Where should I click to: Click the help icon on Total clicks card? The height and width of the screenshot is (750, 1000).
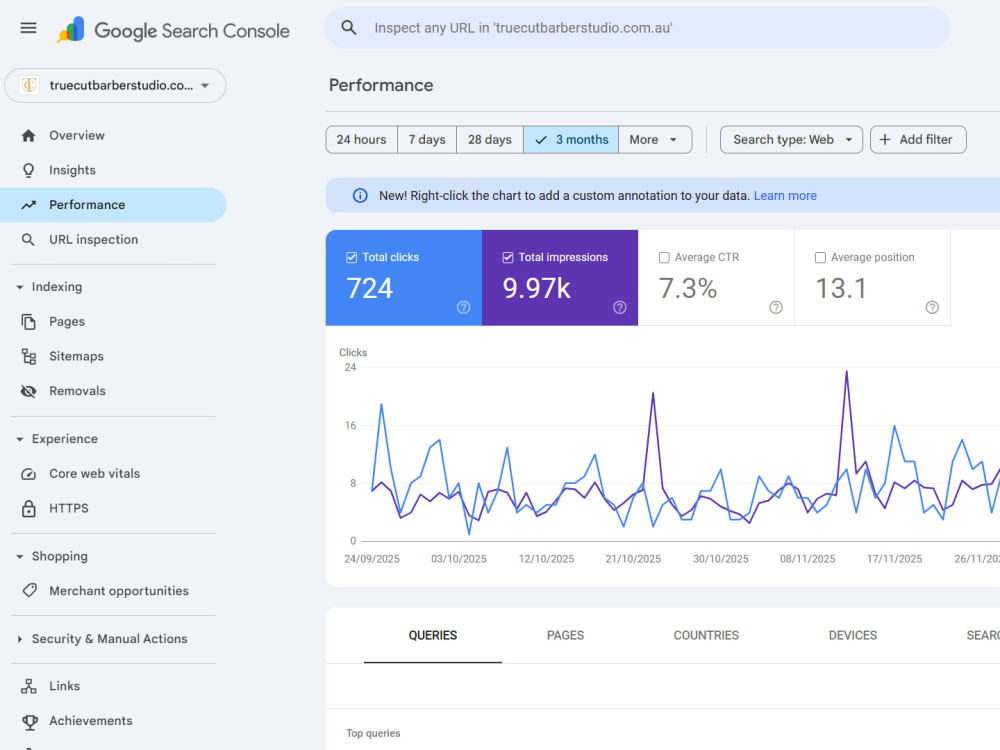pyautogui.click(x=464, y=307)
